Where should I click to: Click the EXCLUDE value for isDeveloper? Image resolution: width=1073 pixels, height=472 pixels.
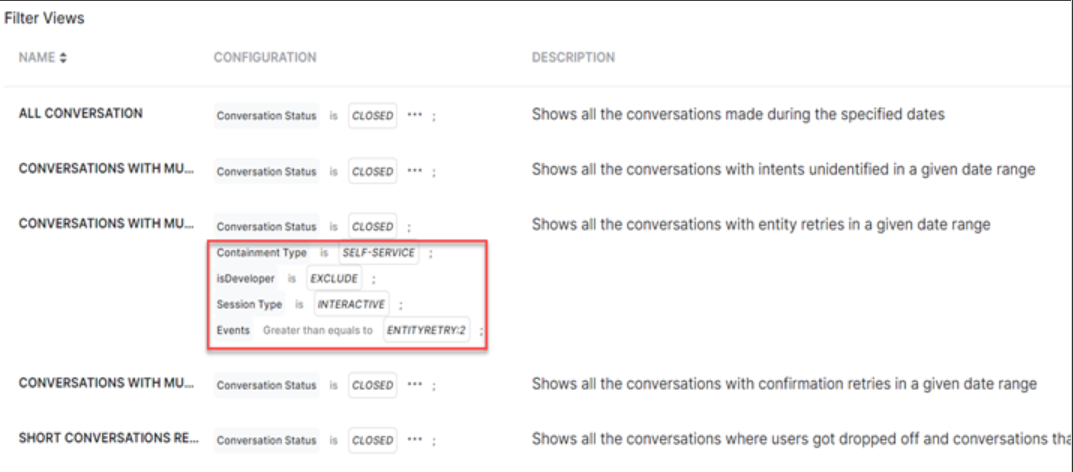click(x=333, y=279)
